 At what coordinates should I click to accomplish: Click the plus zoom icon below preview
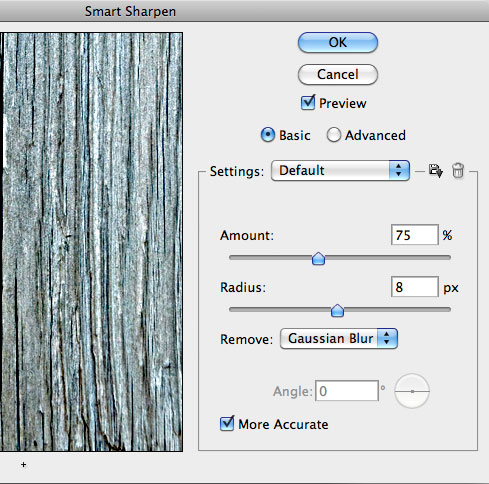23,464
